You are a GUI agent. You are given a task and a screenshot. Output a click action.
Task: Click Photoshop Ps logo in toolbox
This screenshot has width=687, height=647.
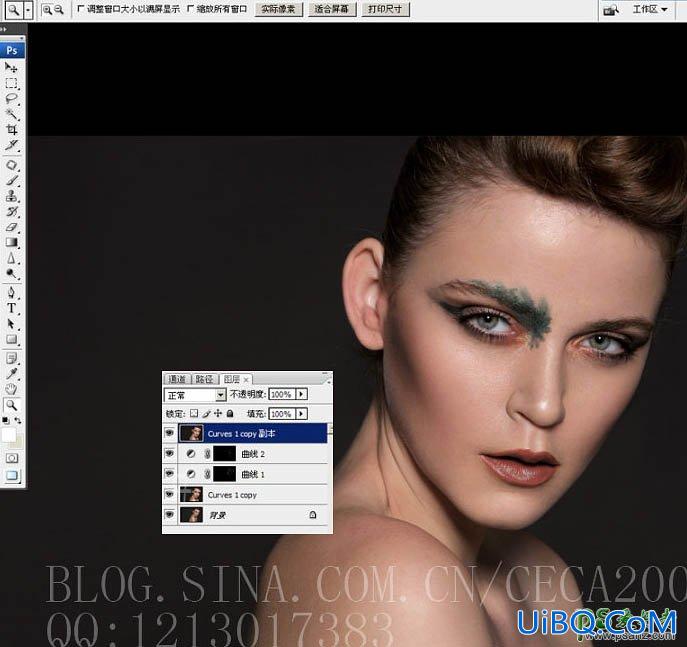tap(12, 50)
